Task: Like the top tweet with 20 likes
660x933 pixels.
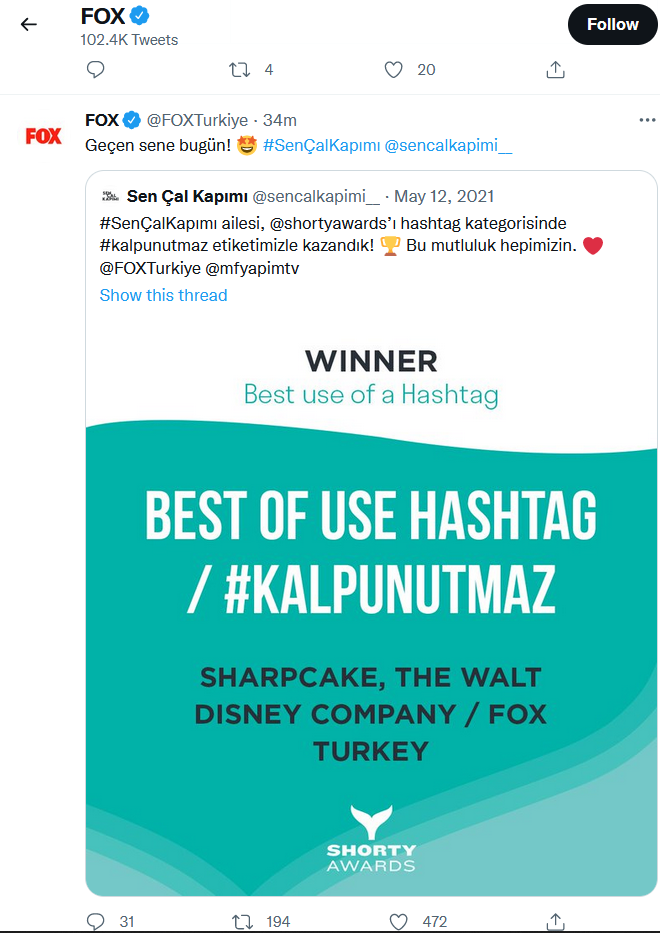Action: [394, 69]
